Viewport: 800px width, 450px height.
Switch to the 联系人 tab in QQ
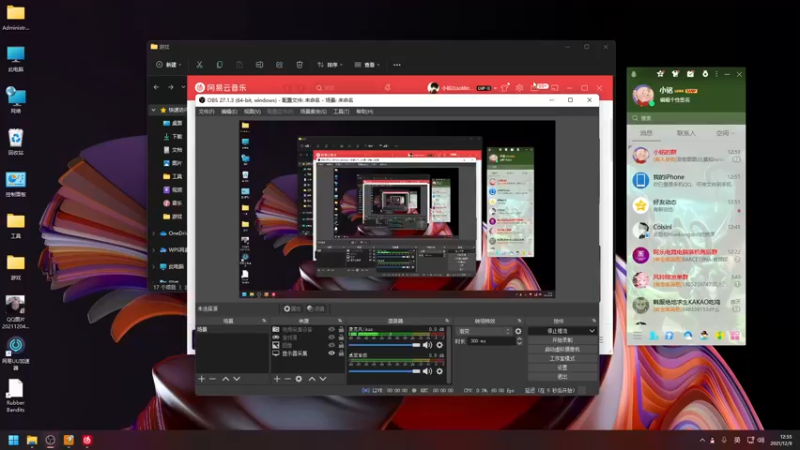coord(686,133)
